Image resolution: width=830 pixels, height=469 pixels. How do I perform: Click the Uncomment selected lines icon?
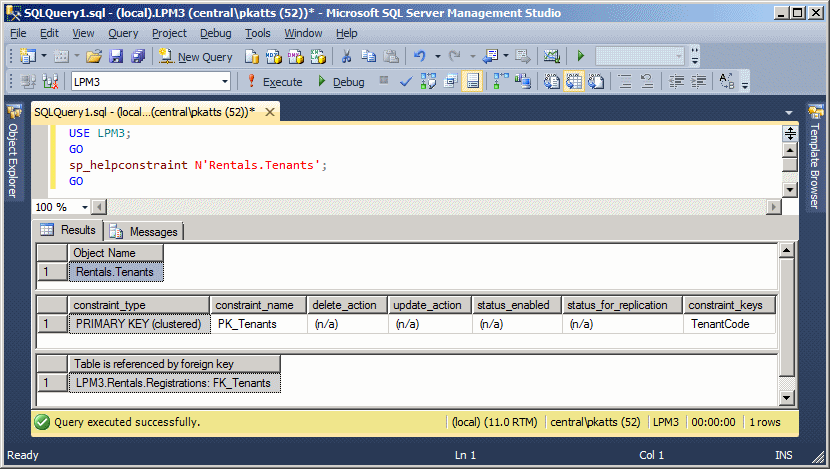[646, 82]
